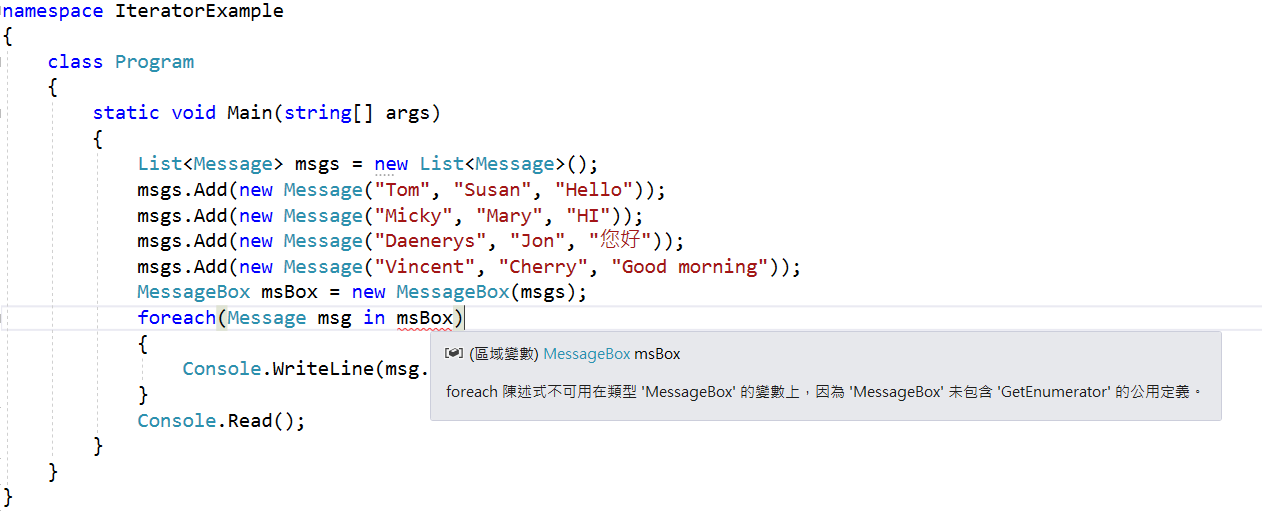Click the msgs variable in the List declaration
The image size is (1262, 511).
317,164
